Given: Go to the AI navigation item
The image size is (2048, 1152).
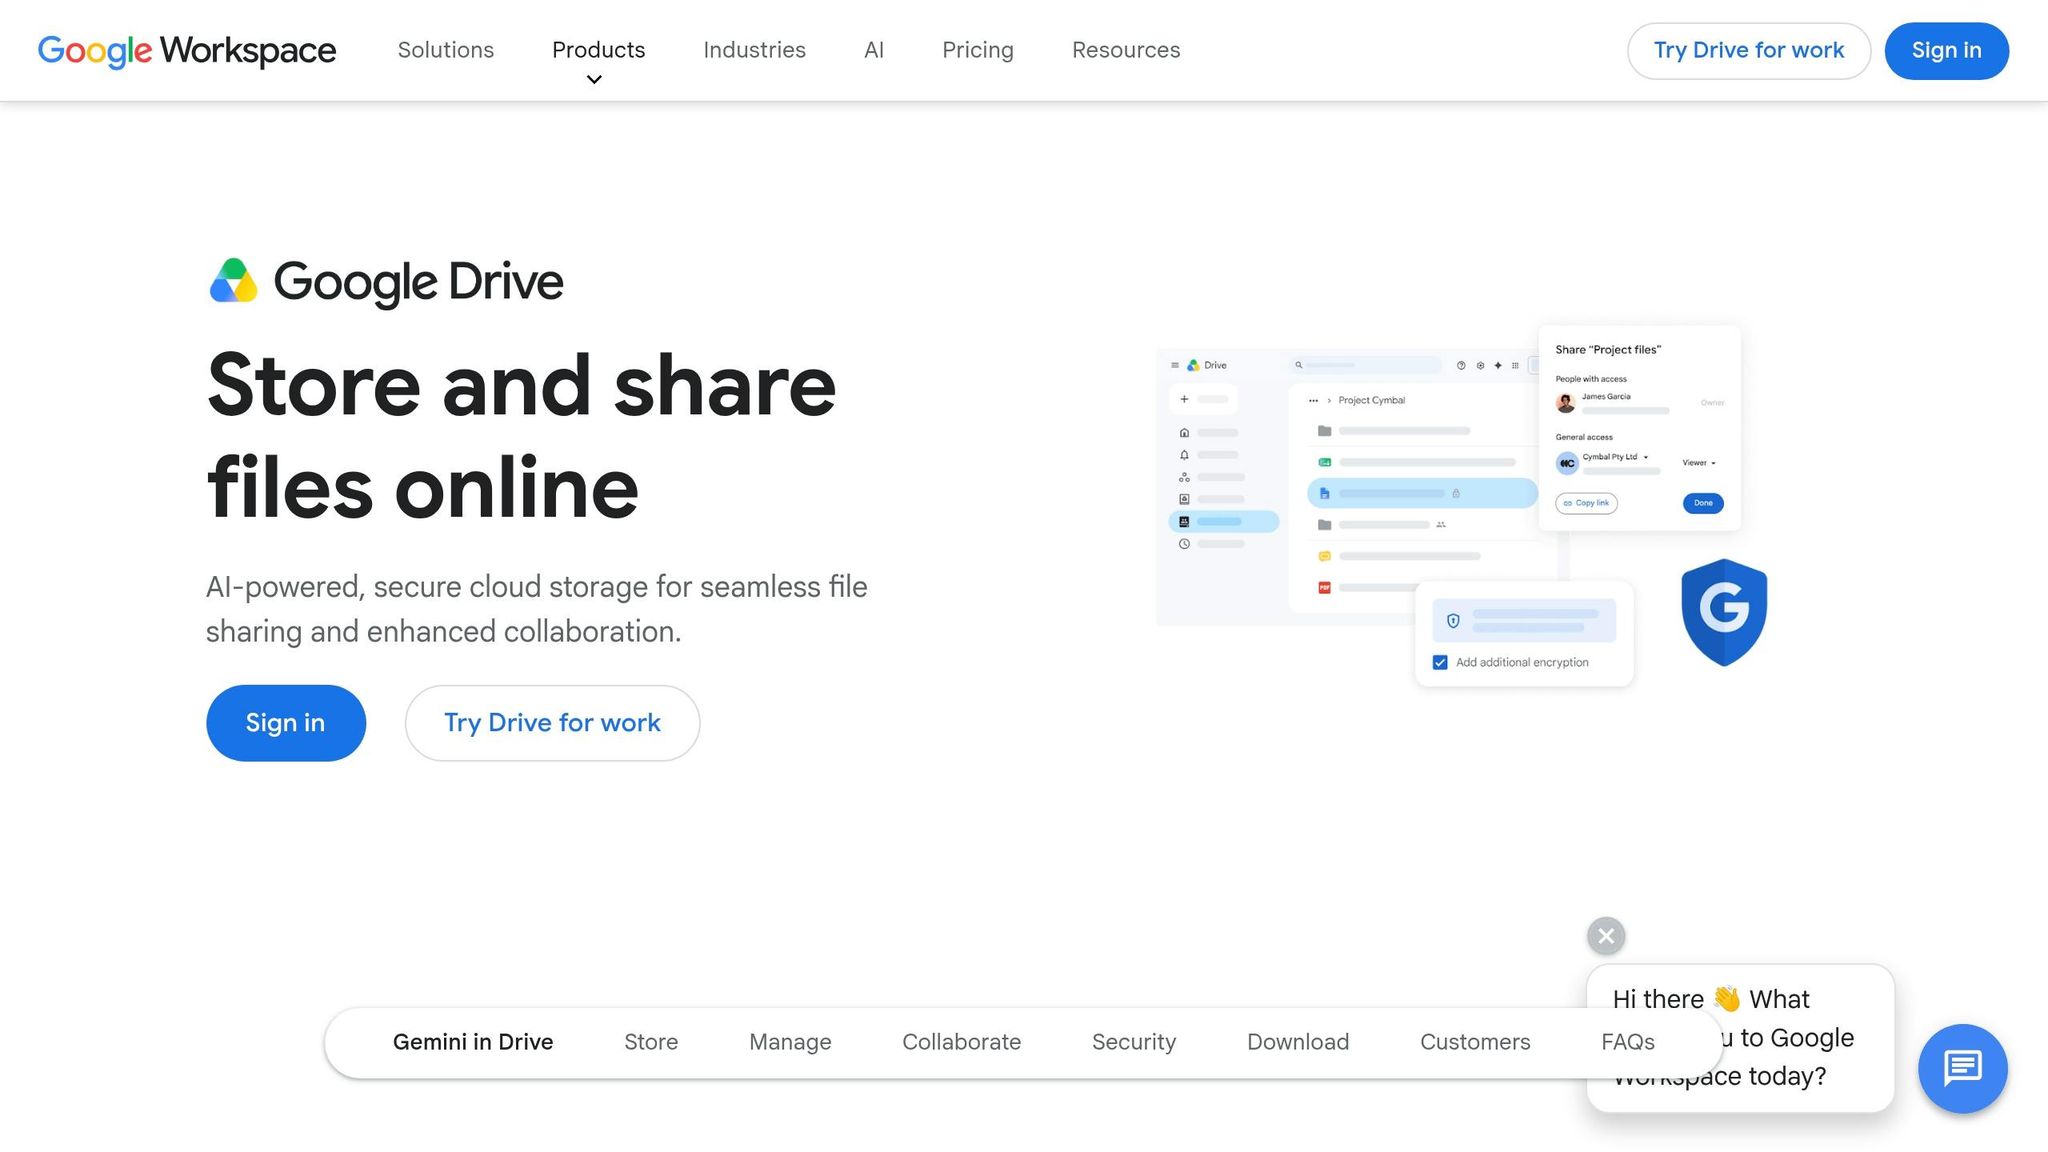Looking at the screenshot, I should 874,50.
